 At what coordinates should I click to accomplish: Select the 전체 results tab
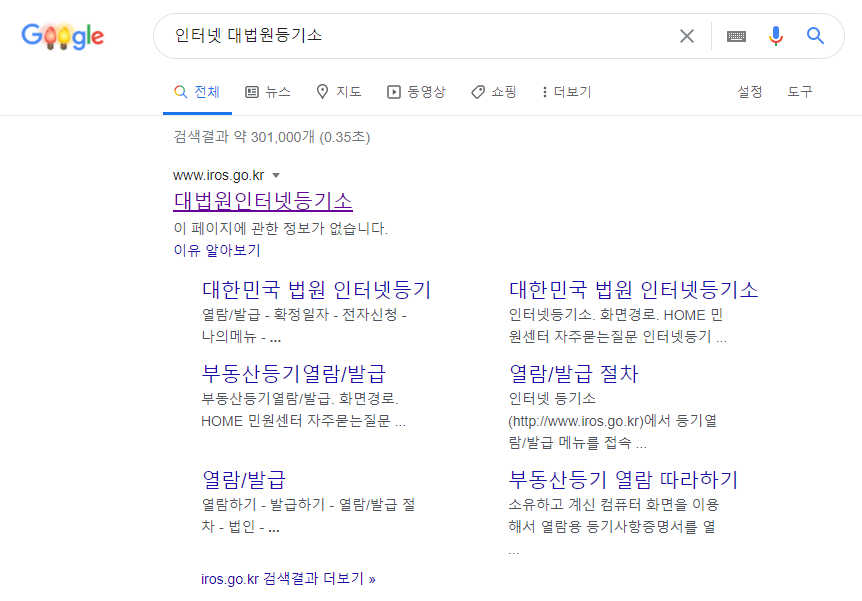point(197,92)
